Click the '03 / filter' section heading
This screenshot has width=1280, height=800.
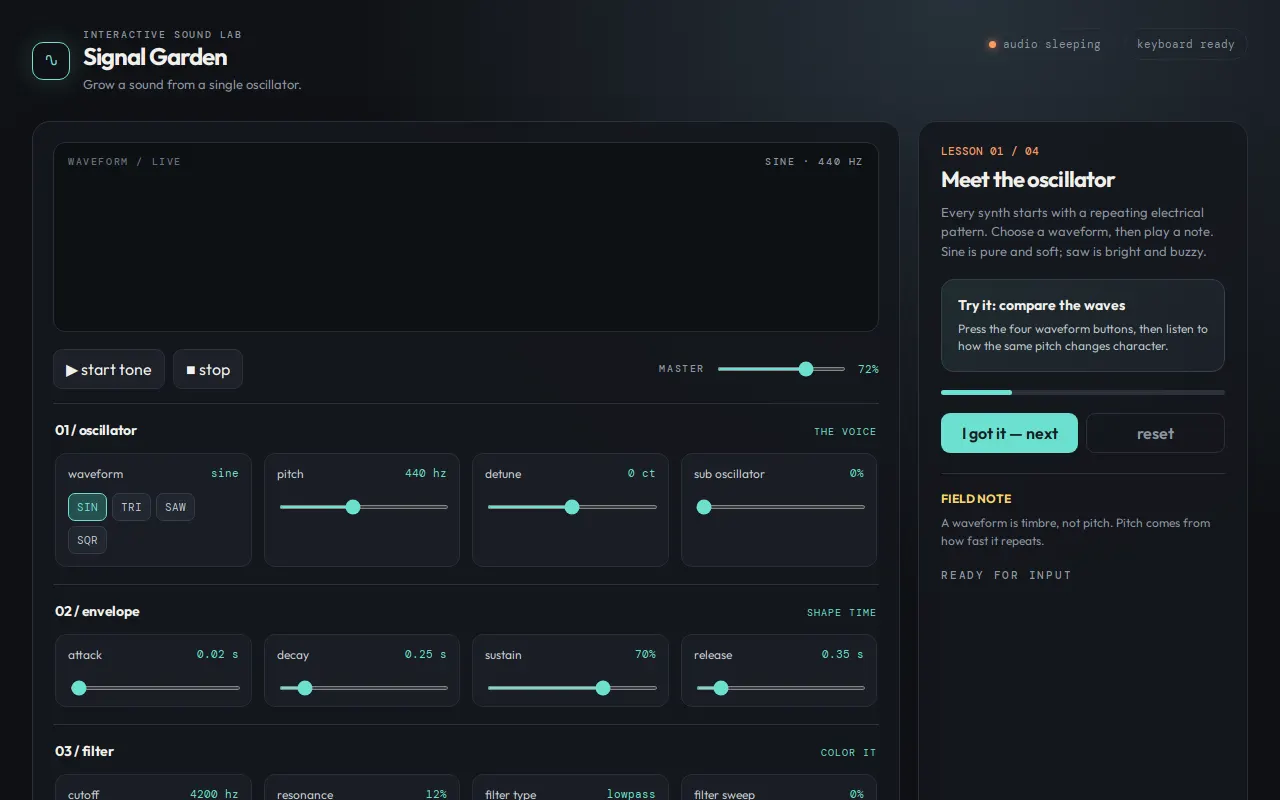coord(84,751)
